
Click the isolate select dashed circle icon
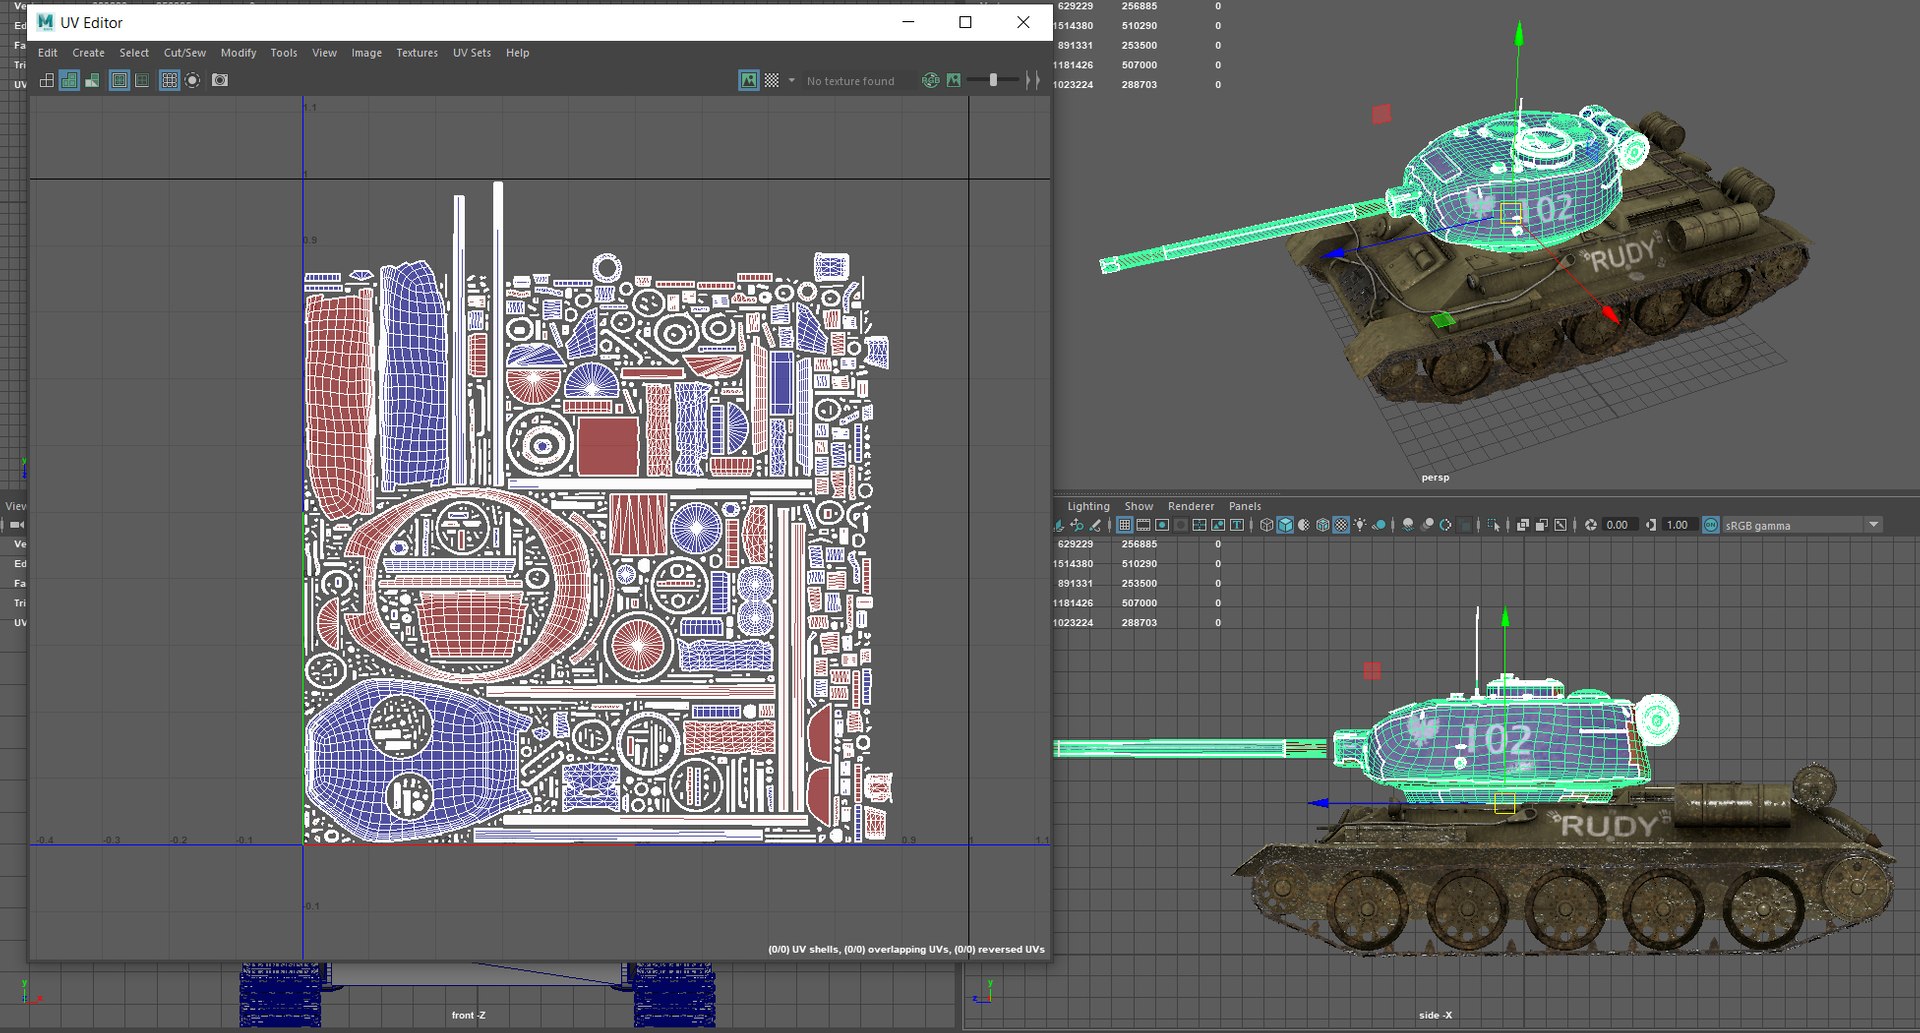(x=193, y=80)
